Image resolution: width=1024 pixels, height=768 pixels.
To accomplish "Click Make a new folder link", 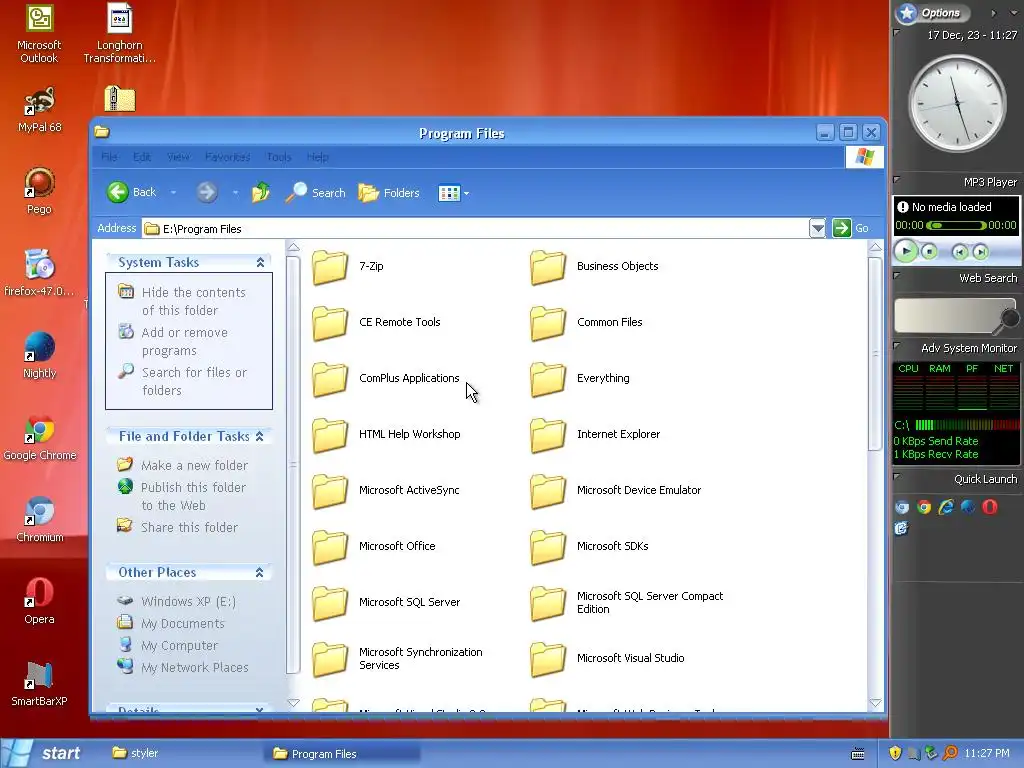I will (x=194, y=466).
